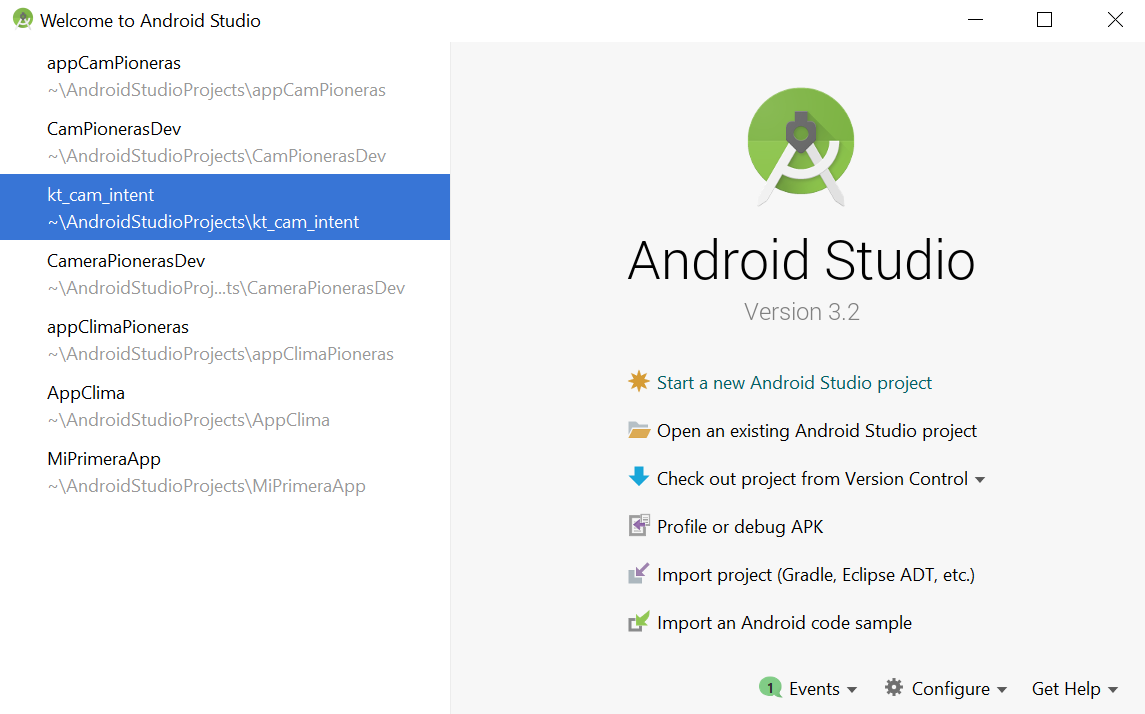Screen dimensions: 1145x714
Task: Choose Import project (Gradle, Eclipse ADT, etc.)
Action: click(x=816, y=575)
